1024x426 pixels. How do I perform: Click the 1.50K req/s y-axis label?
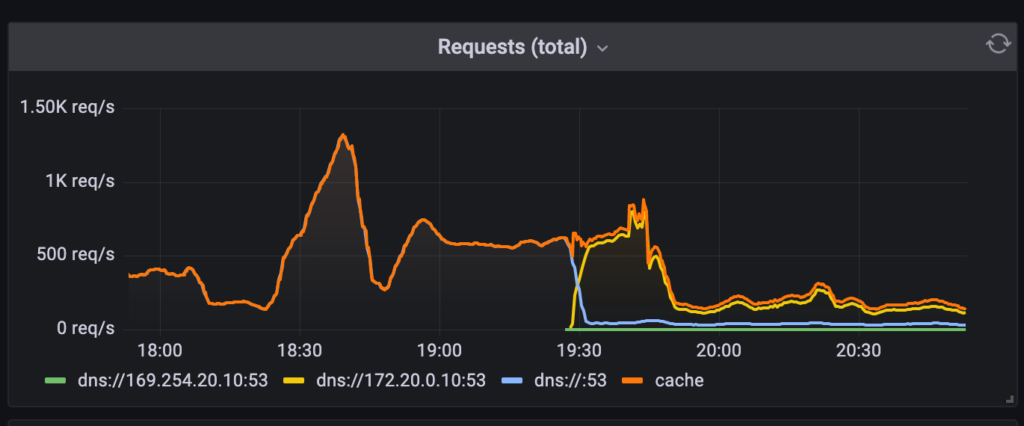click(x=68, y=107)
